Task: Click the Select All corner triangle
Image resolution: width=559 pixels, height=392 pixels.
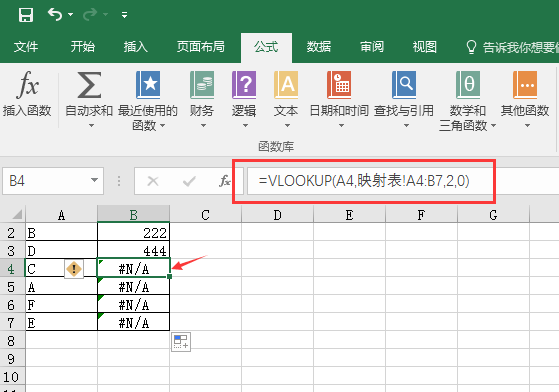Action: pos(16,215)
